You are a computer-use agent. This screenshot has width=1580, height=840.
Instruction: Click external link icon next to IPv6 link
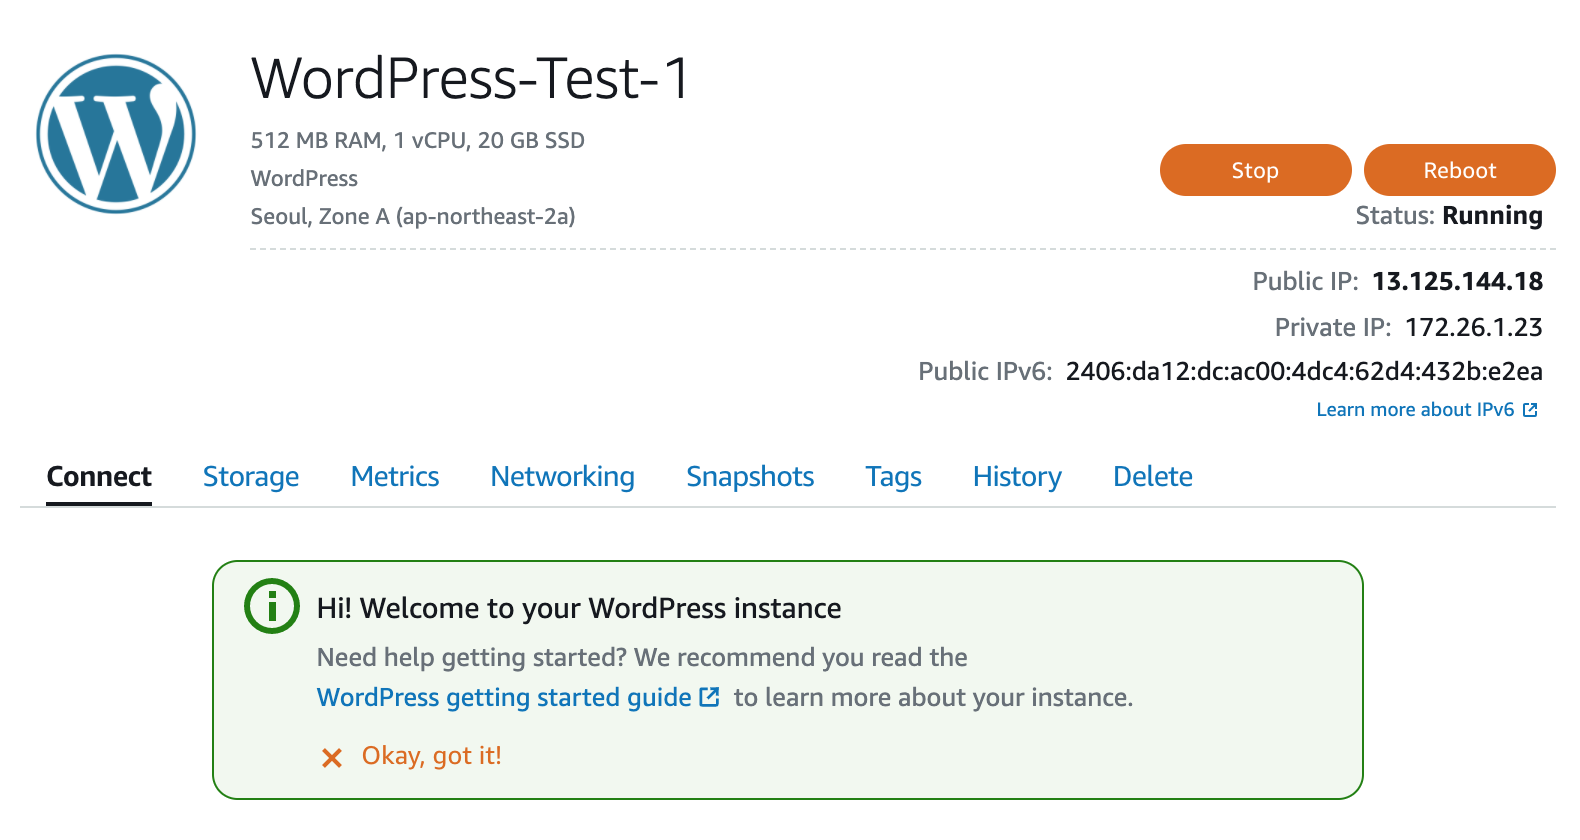[x=1530, y=410]
